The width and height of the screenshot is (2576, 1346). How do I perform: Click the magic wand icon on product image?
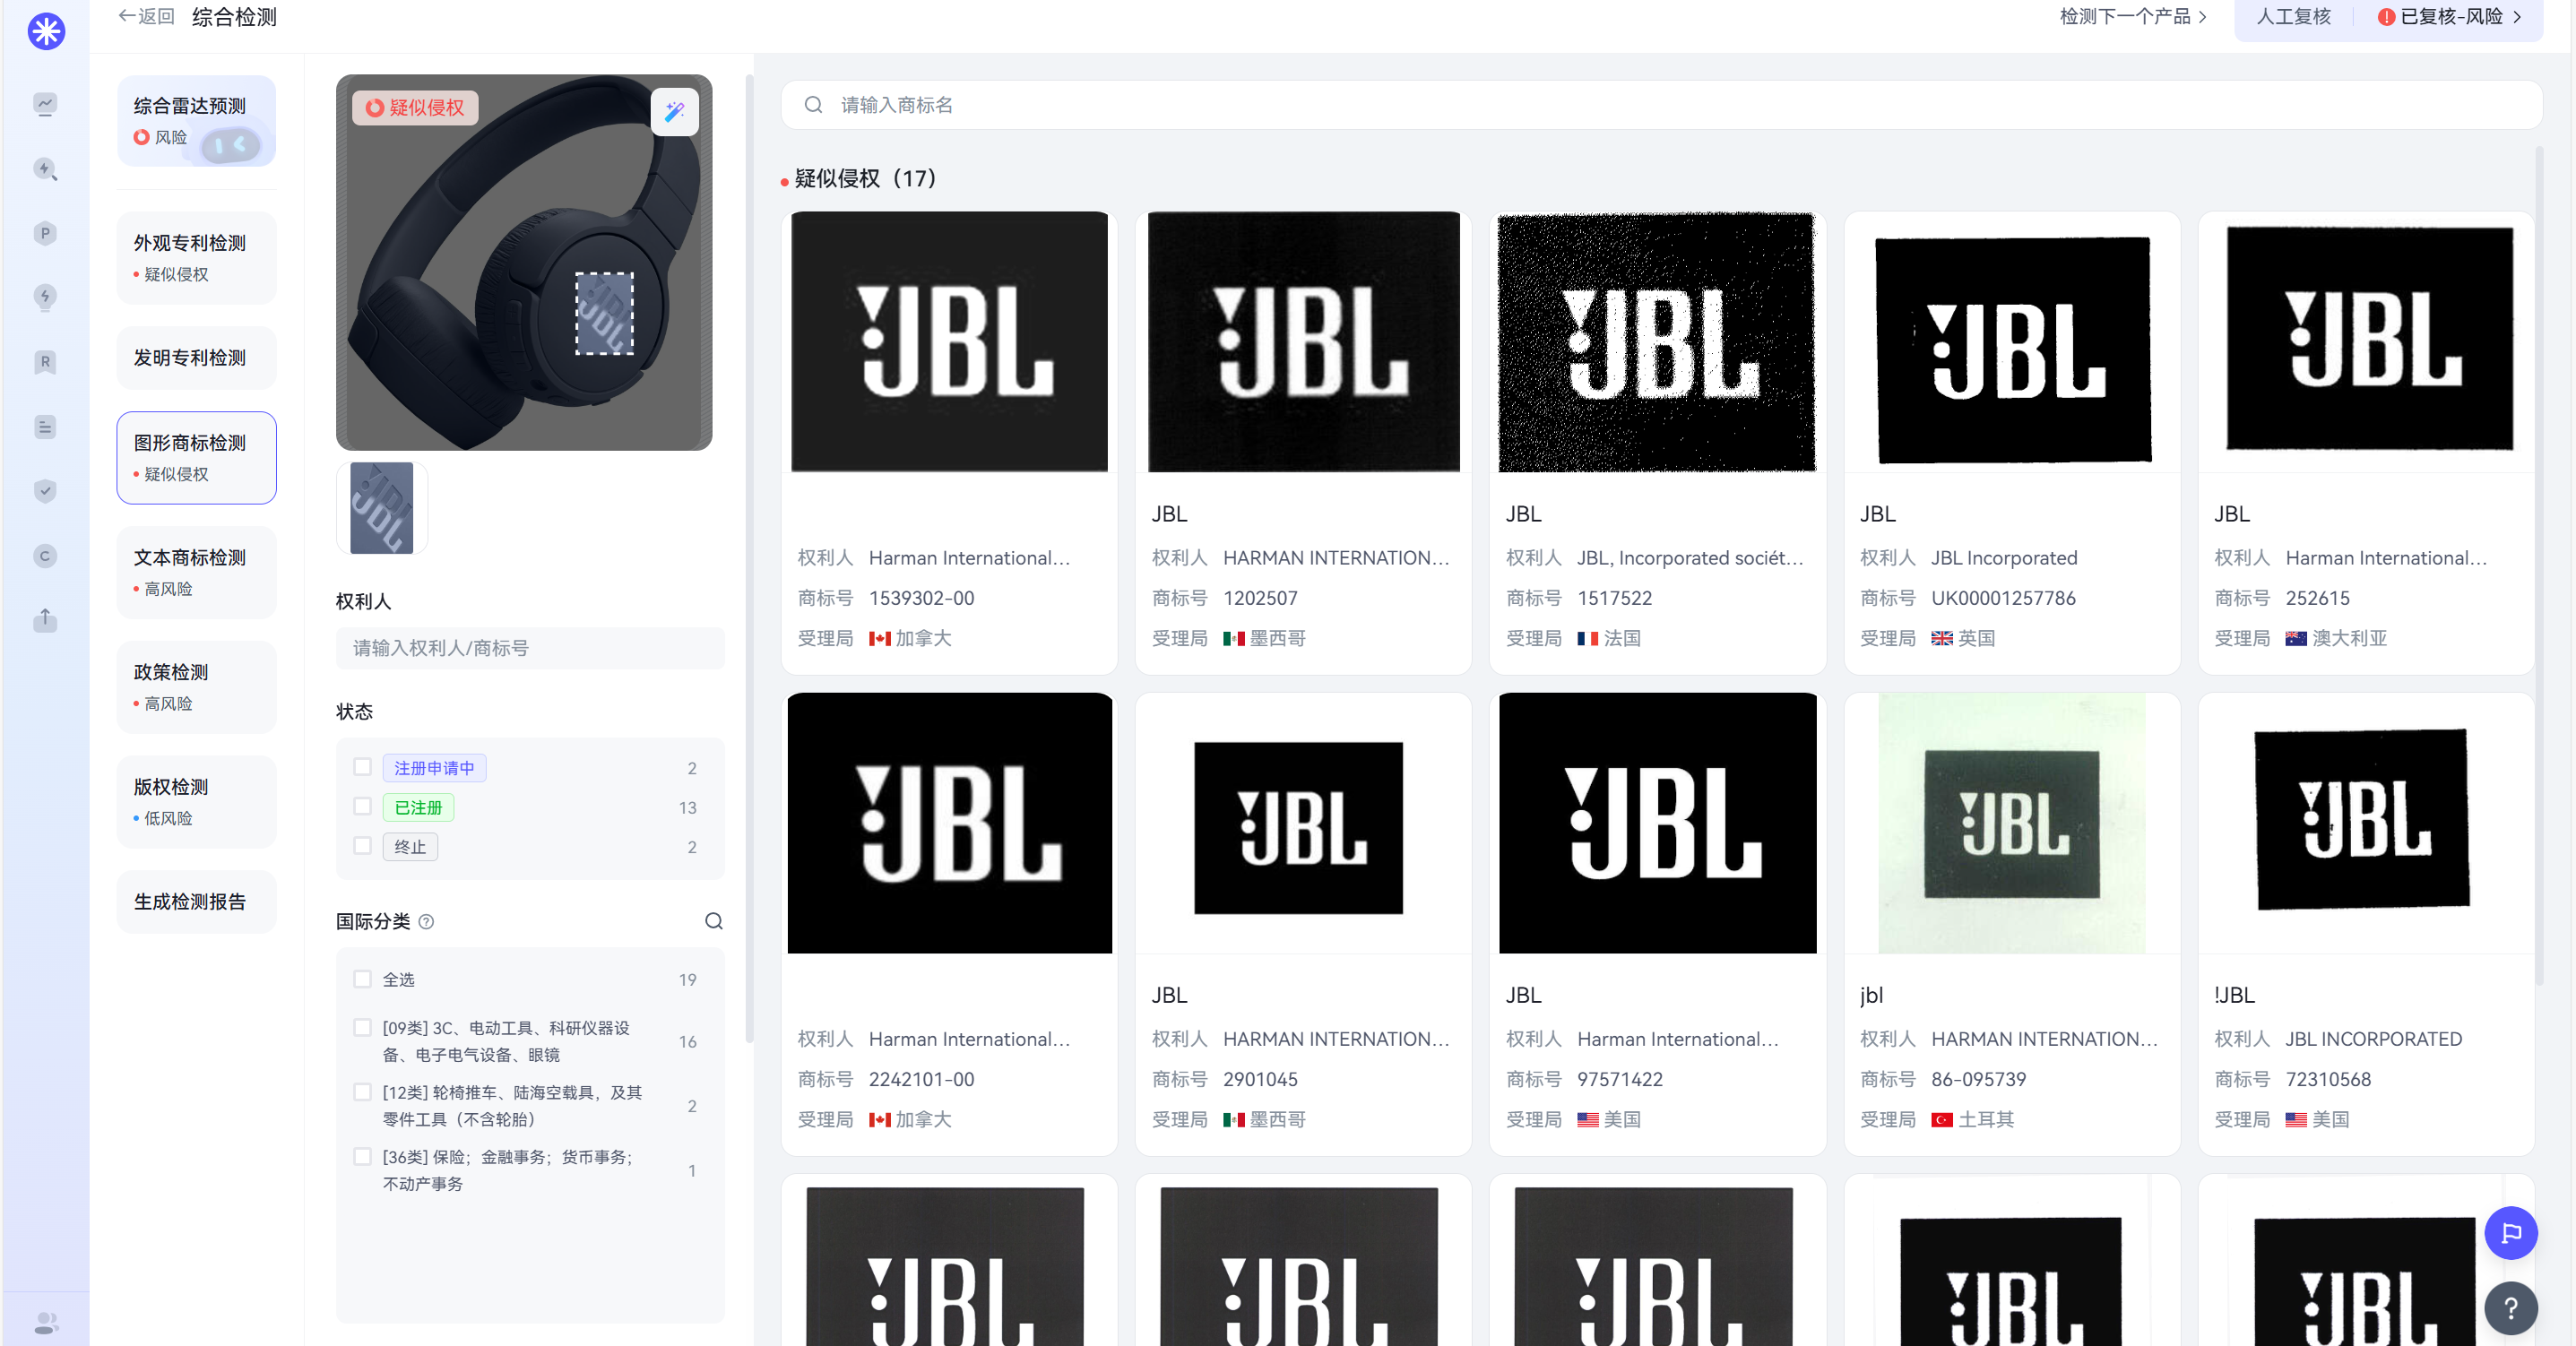[x=675, y=111]
